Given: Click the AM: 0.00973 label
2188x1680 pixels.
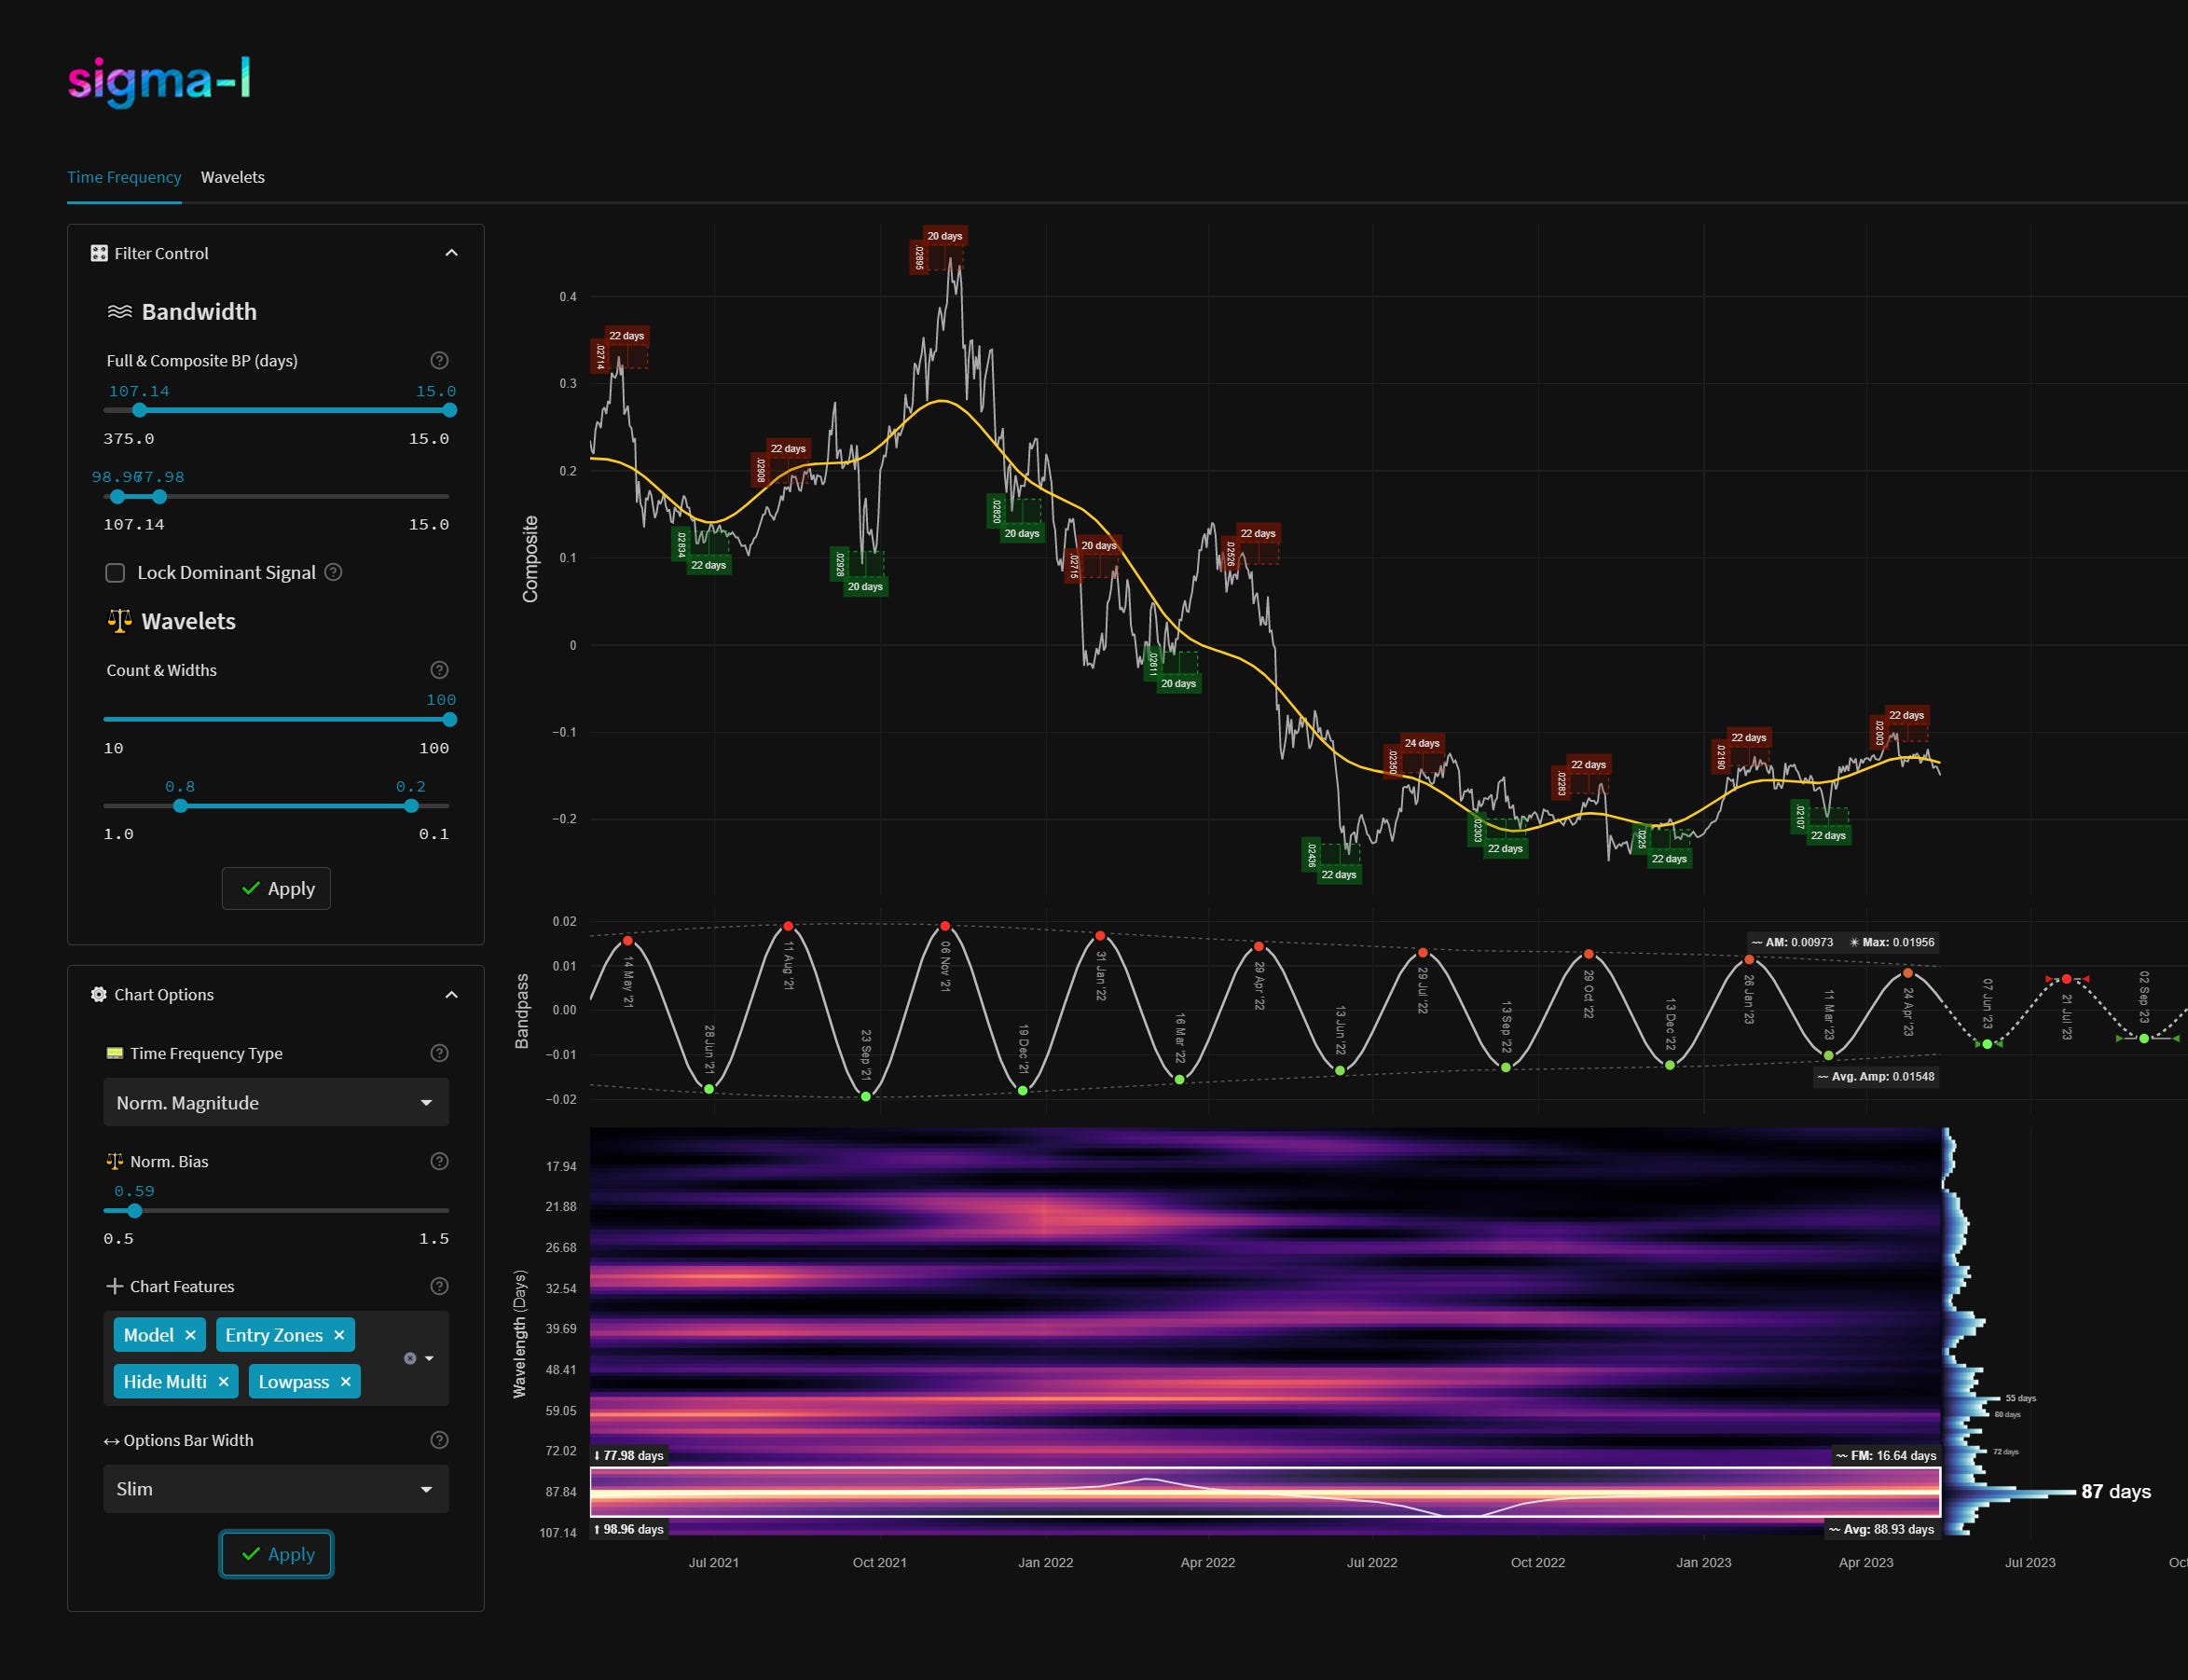Looking at the screenshot, I should coord(1792,942).
